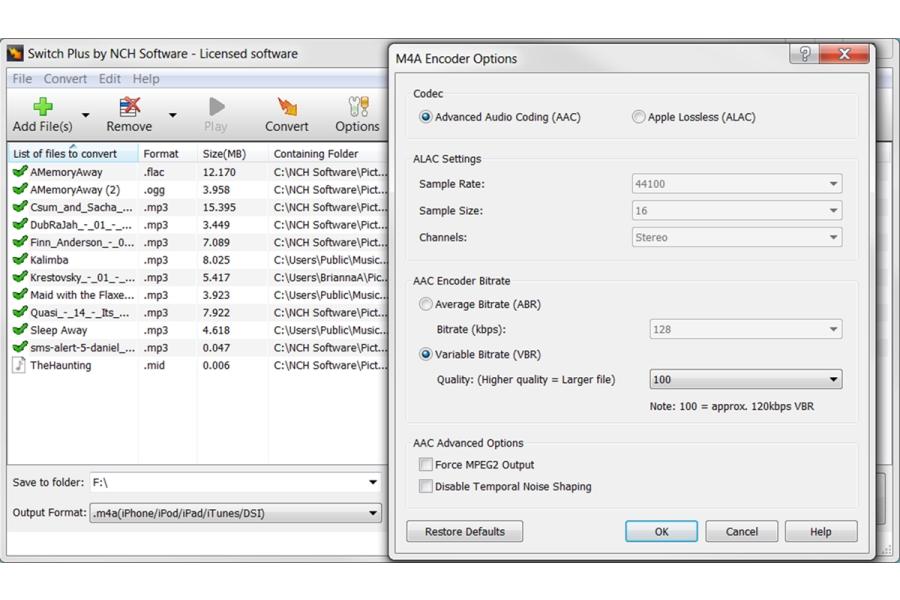Select the Sleep Away file name

click(59, 330)
